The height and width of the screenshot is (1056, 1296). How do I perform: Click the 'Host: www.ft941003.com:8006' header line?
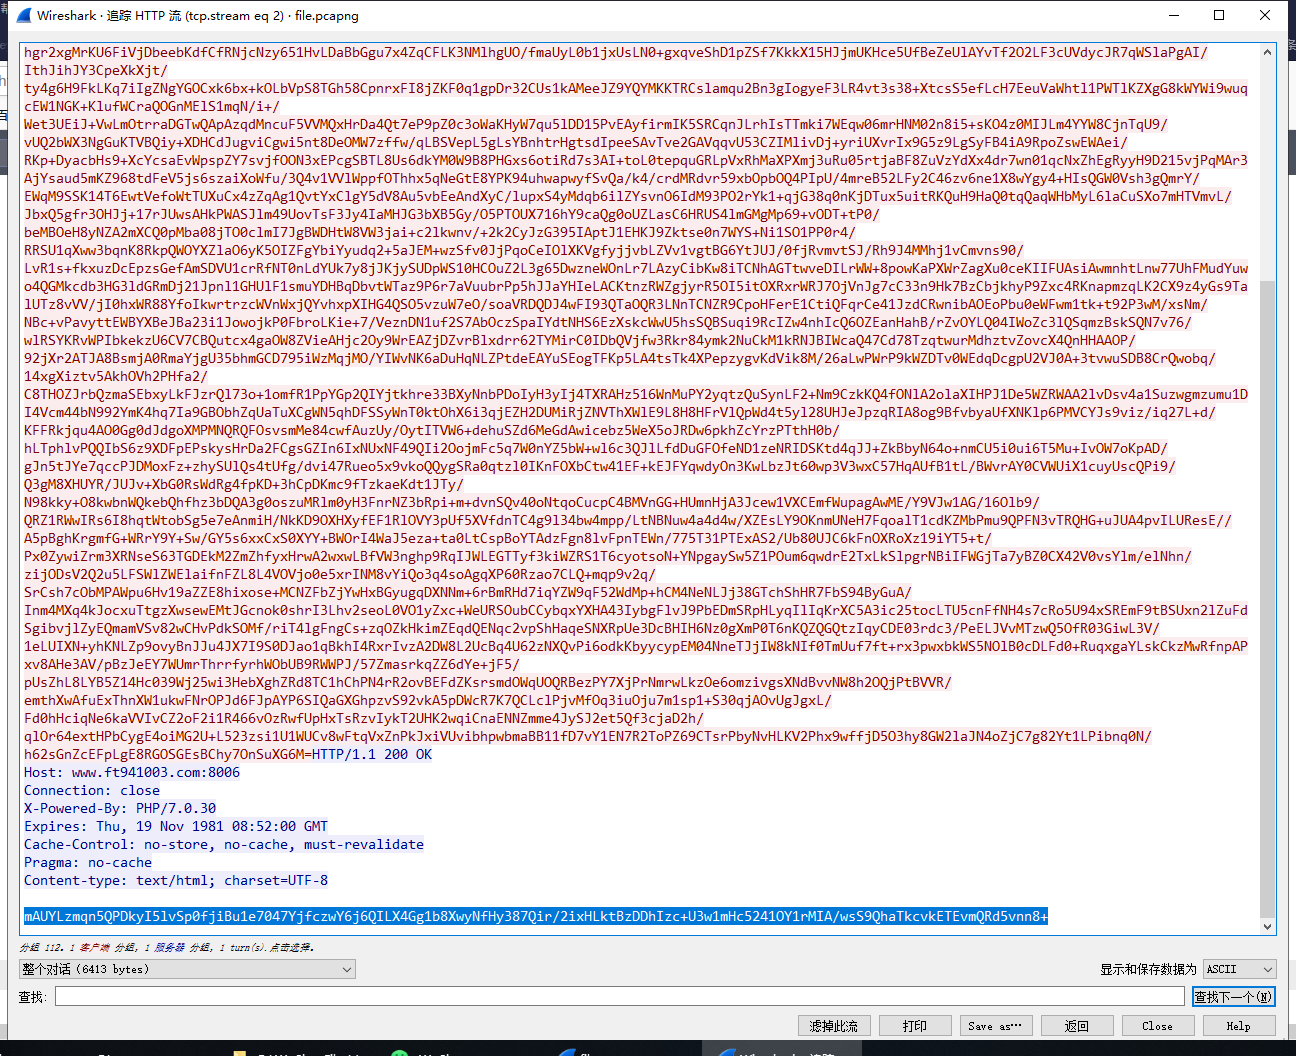click(x=132, y=772)
